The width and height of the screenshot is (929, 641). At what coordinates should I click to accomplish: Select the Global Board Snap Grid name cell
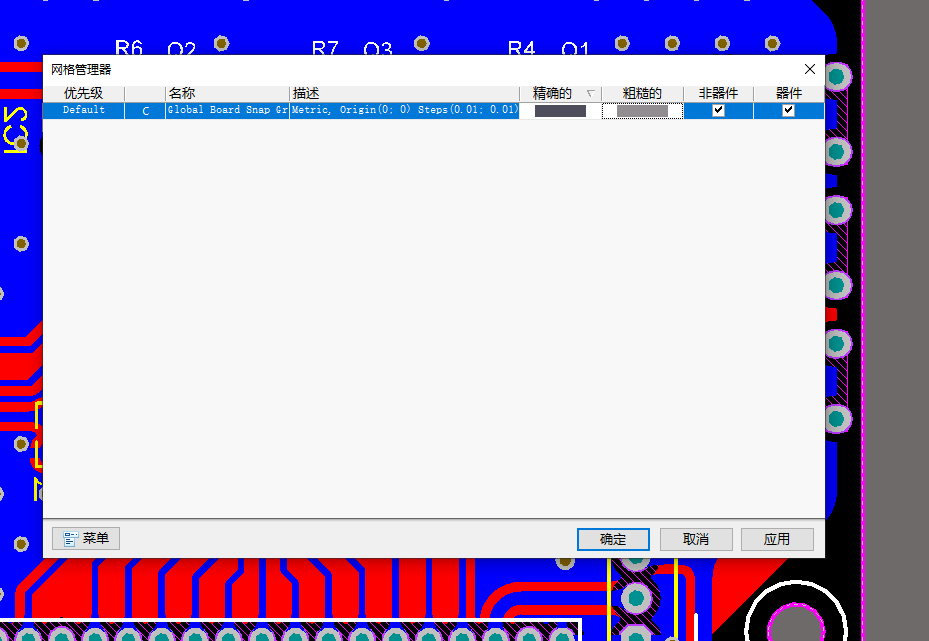coord(228,110)
